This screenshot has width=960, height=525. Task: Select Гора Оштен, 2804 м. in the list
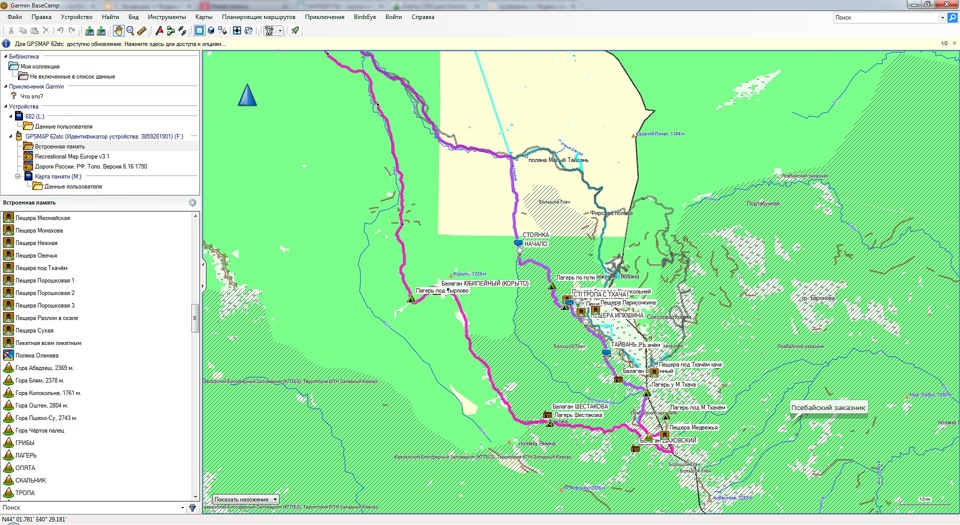coord(42,405)
